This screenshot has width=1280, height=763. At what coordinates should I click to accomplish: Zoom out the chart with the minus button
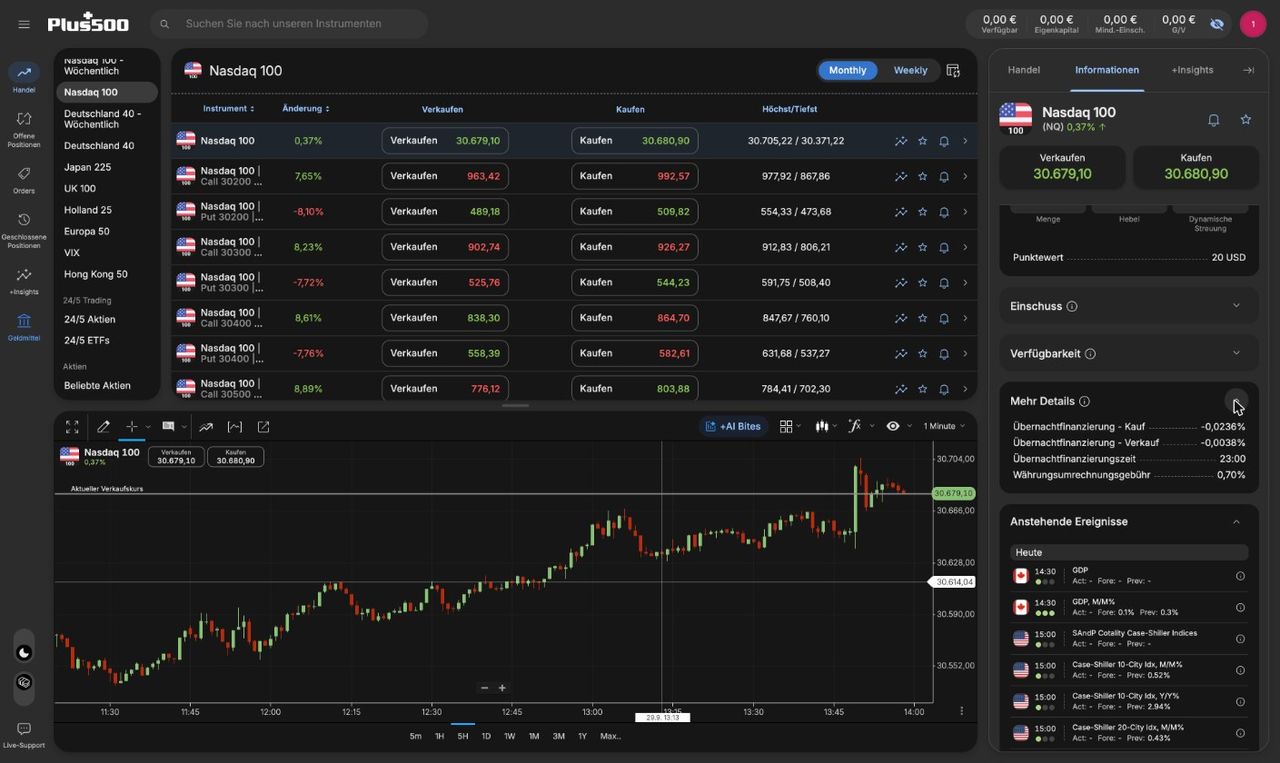485,688
